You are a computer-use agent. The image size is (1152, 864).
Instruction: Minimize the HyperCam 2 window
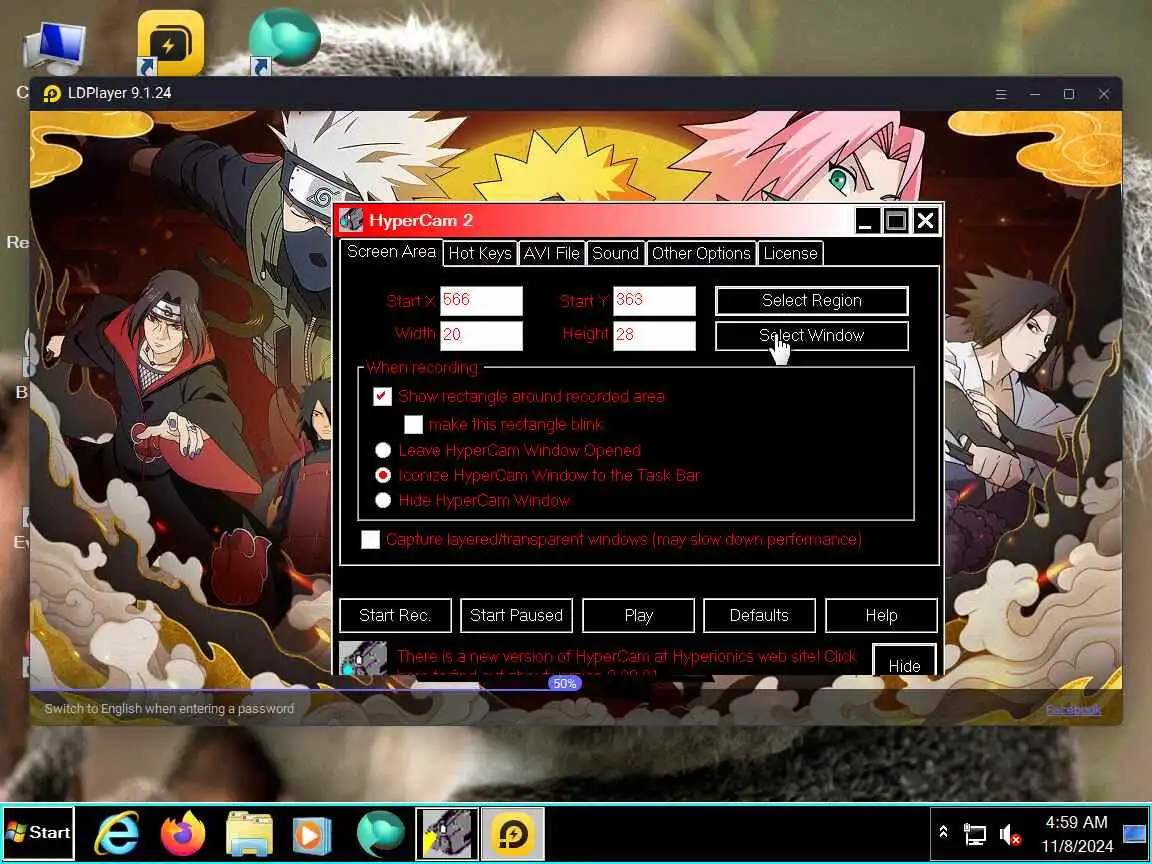coord(866,220)
